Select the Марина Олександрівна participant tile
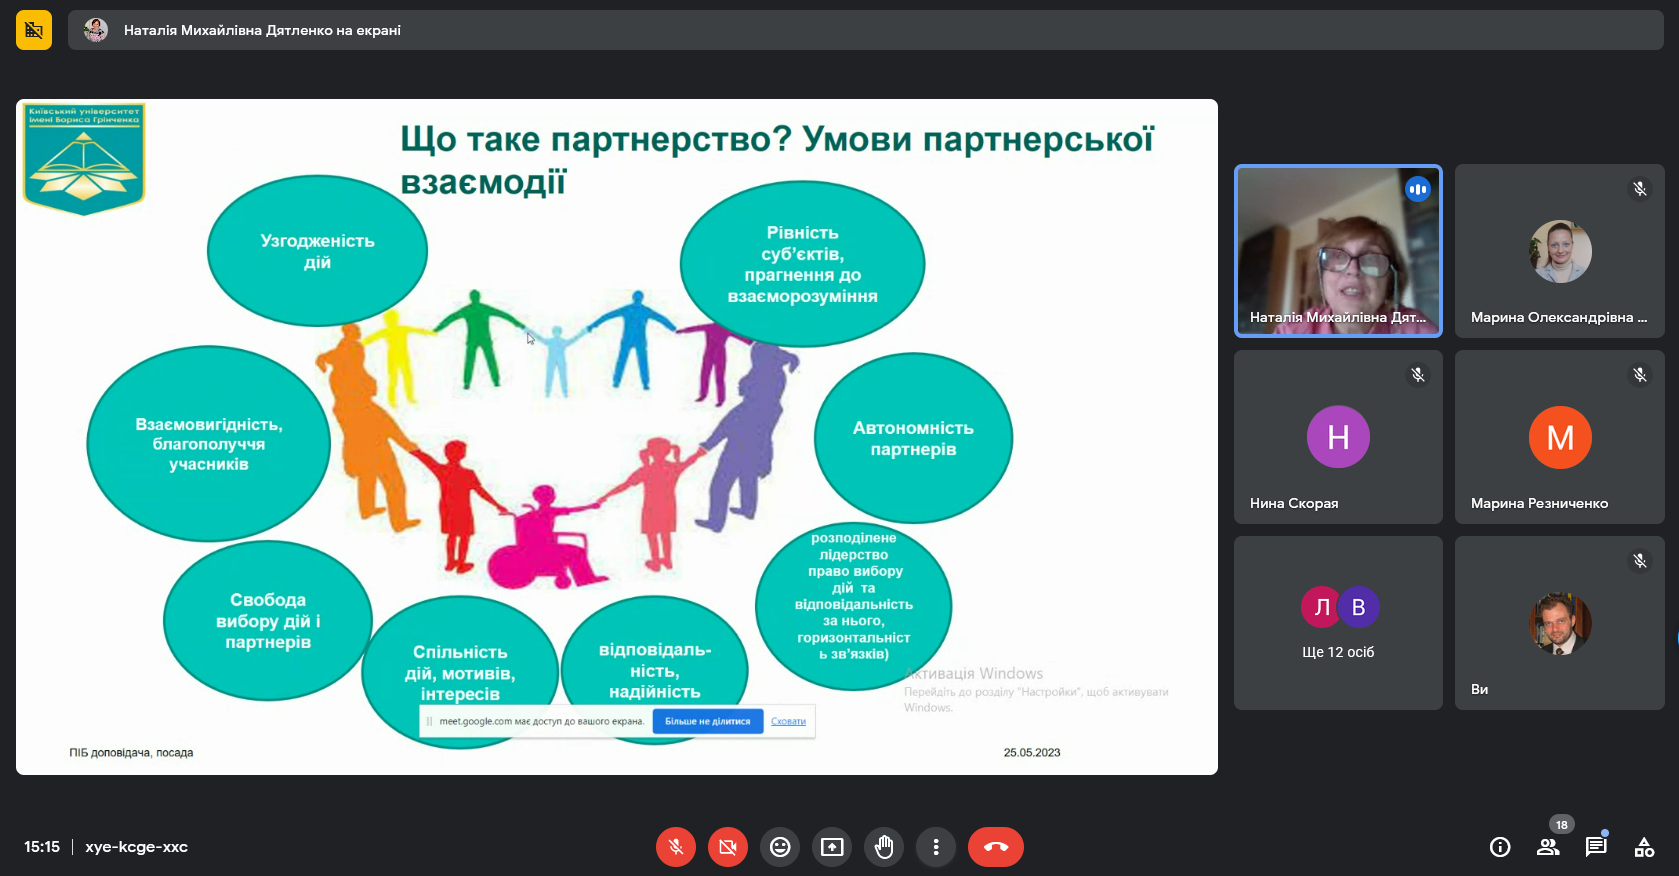 point(1559,251)
